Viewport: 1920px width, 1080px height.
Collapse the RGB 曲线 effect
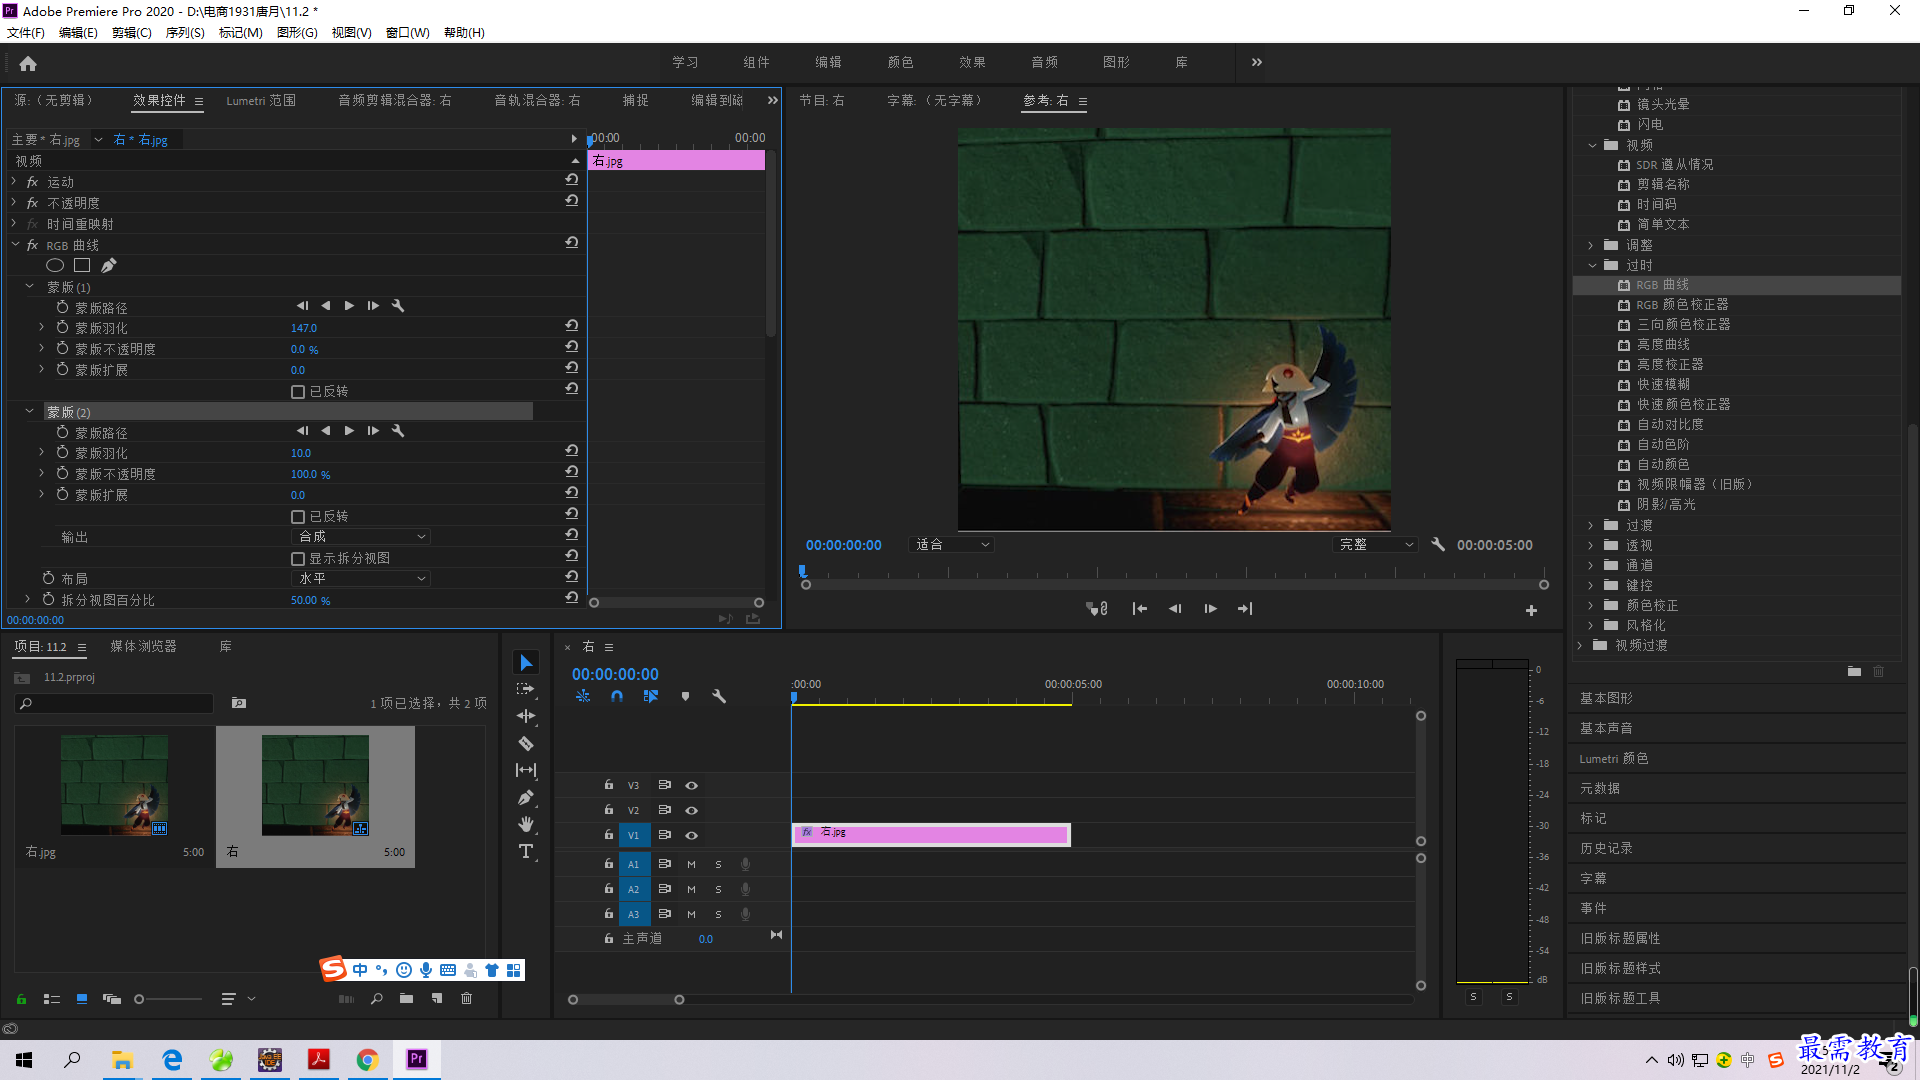click(15, 245)
